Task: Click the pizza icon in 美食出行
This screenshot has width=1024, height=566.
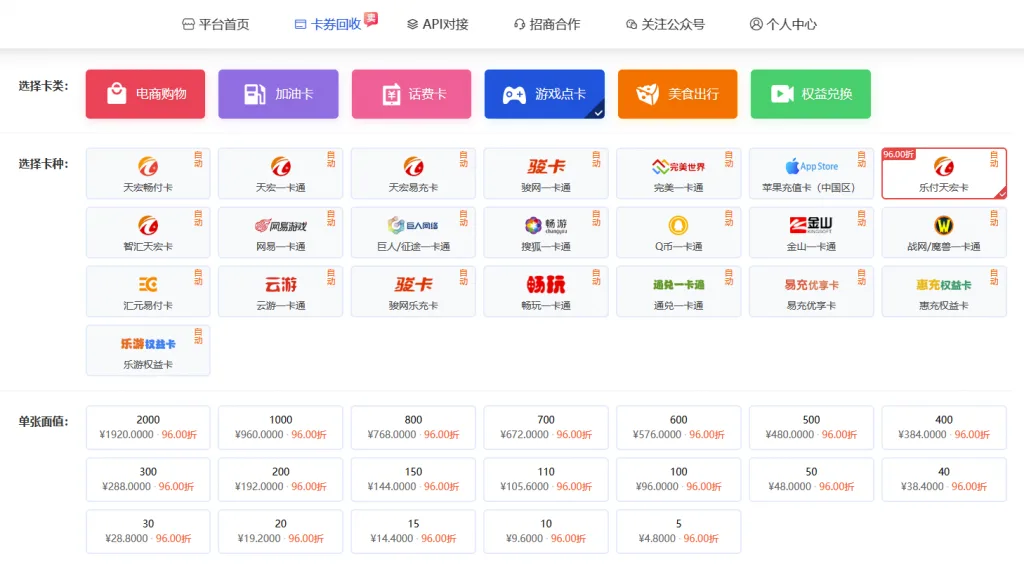Action: tap(647, 94)
